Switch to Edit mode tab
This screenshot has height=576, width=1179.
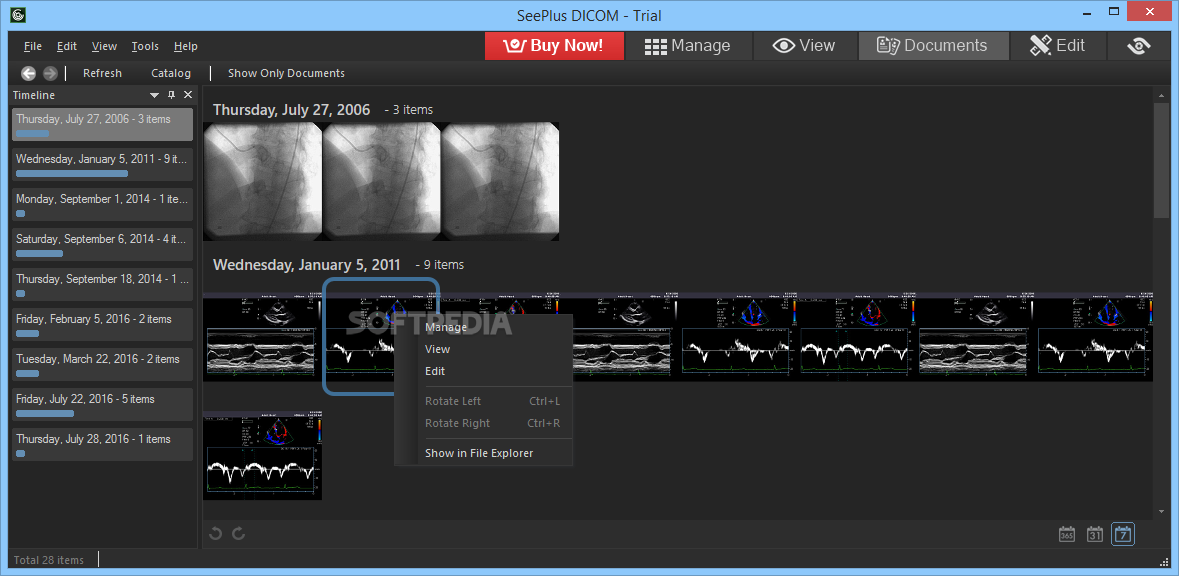(1057, 45)
